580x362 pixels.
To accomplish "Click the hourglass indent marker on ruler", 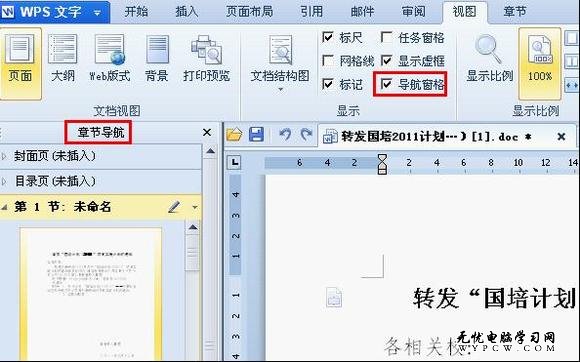I will click(382, 164).
